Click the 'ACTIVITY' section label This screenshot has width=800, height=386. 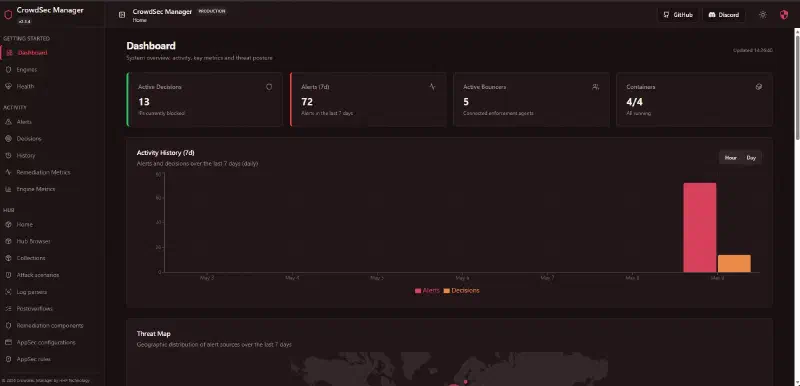15,108
